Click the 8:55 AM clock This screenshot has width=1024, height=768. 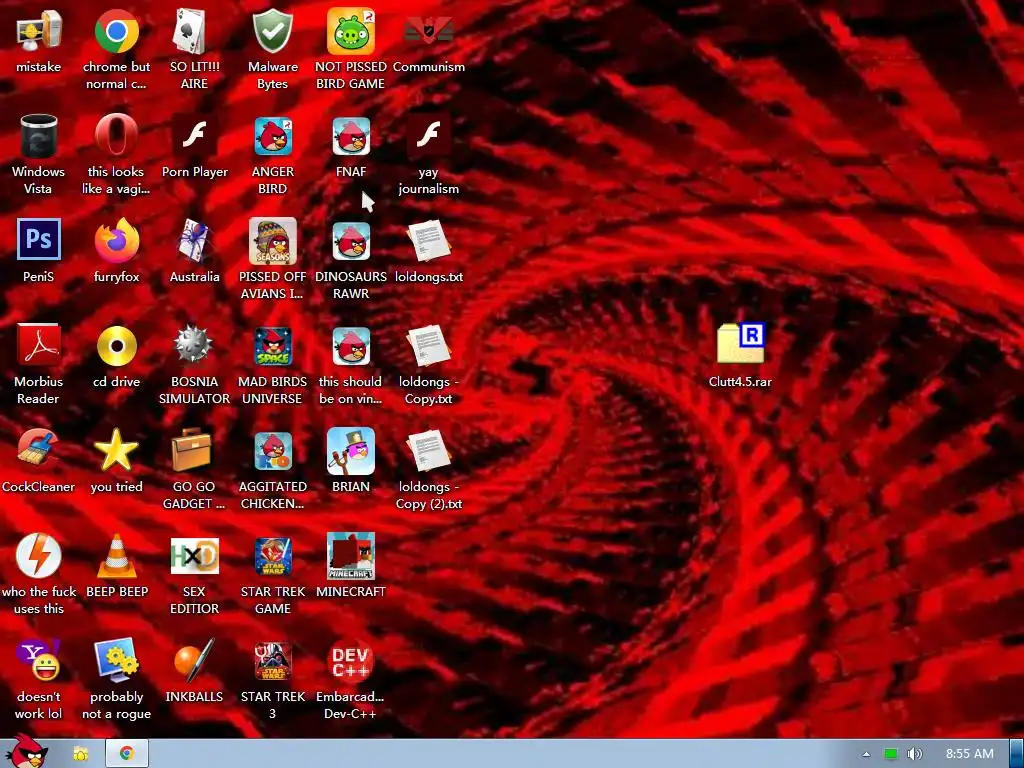[969, 754]
